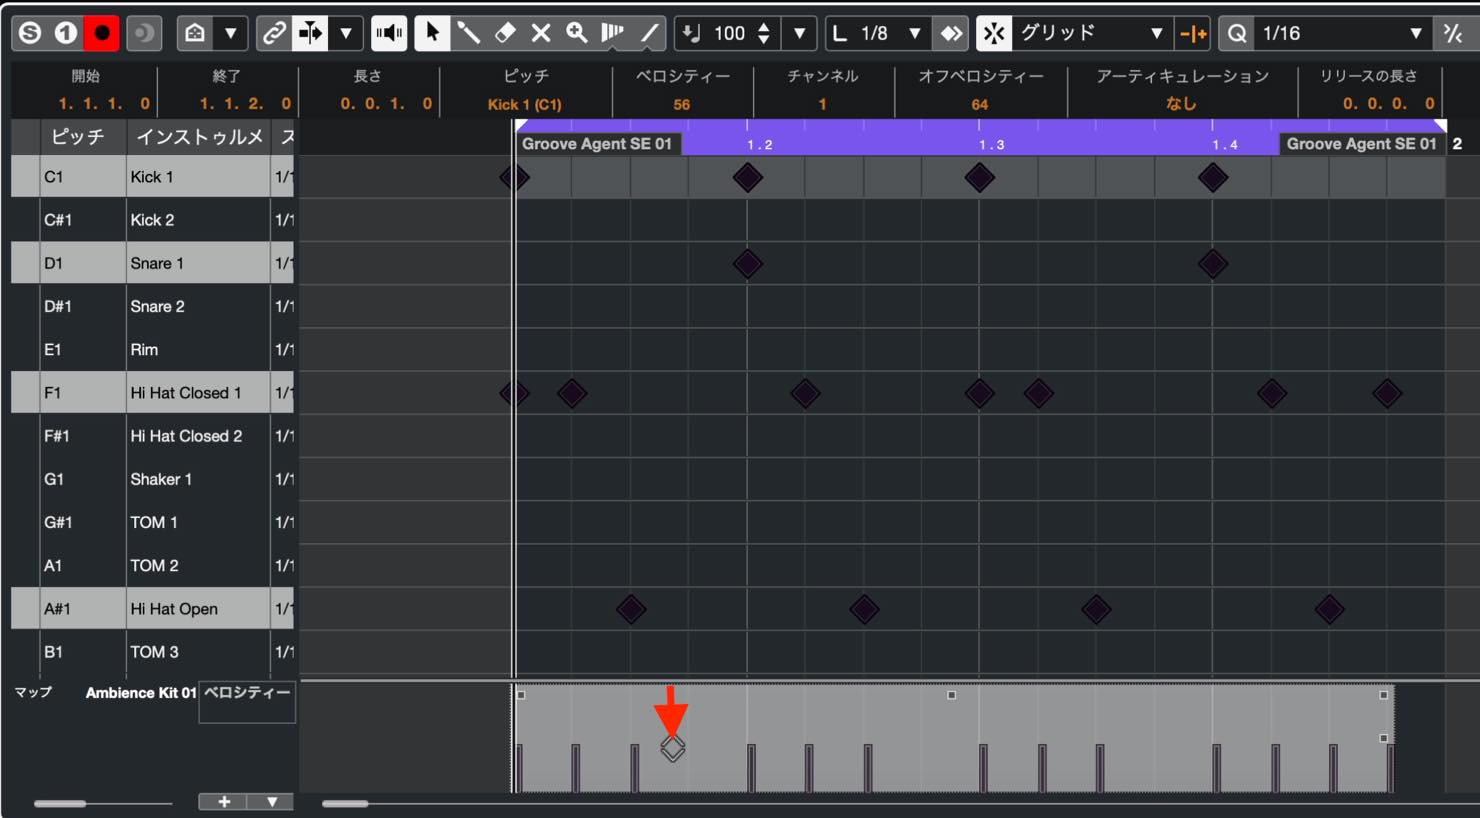The height and width of the screenshot is (818, 1480).
Task: Click ピッチ value Kick 1 (C1)
Action: [525, 104]
